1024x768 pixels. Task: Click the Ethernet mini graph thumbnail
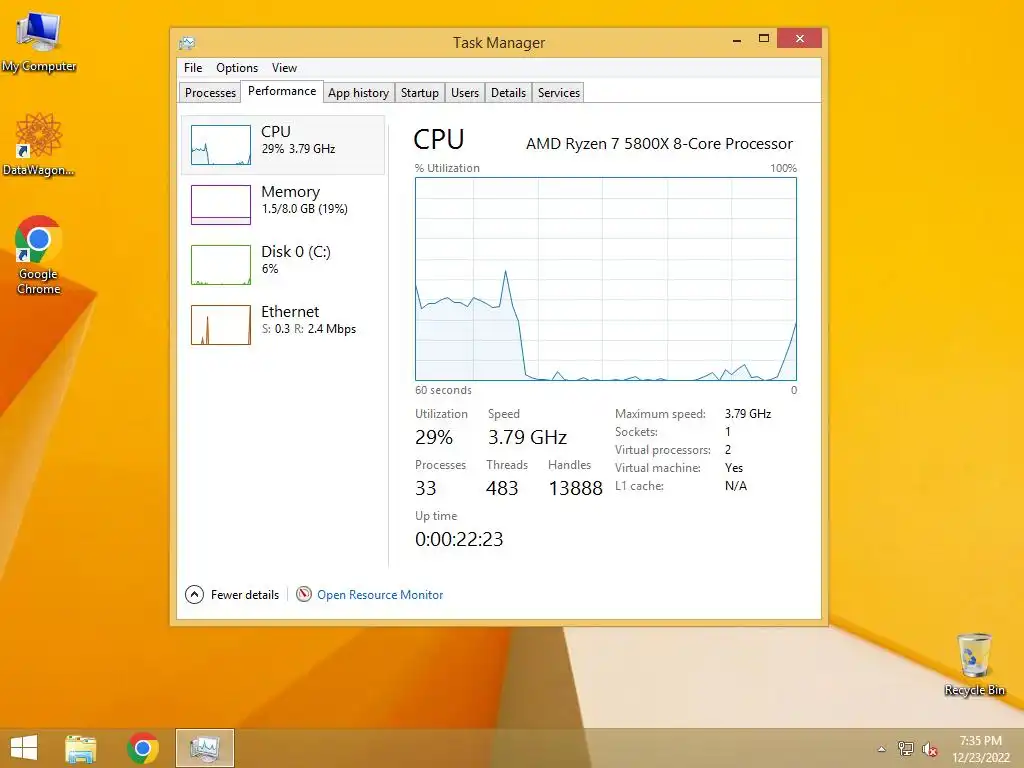pyautogui.click(x=221, y=325)
